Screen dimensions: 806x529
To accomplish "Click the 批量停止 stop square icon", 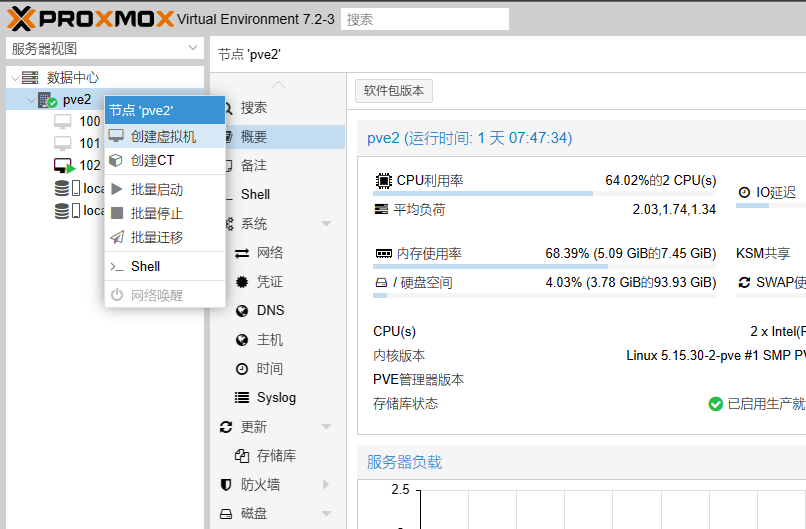I will point(117,213).
